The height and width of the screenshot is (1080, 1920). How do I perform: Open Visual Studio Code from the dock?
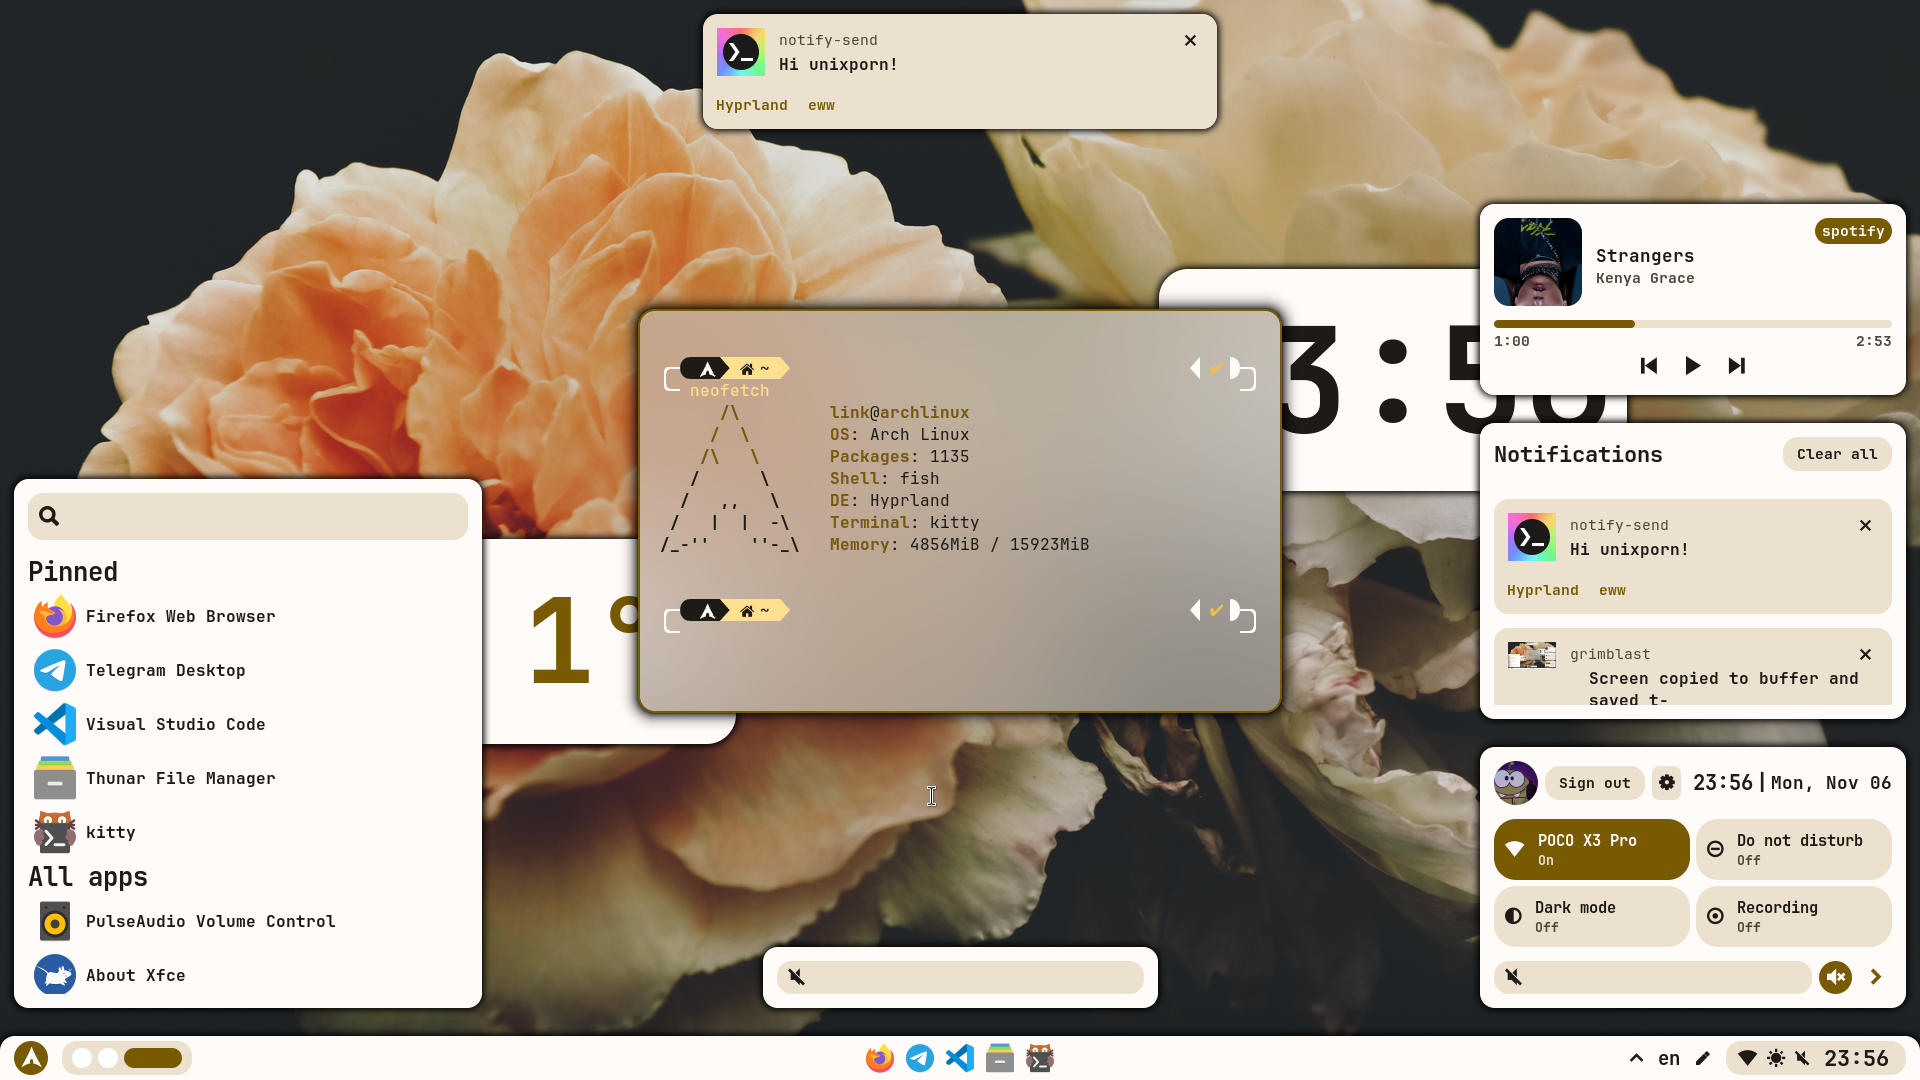tap(959, 1058)
